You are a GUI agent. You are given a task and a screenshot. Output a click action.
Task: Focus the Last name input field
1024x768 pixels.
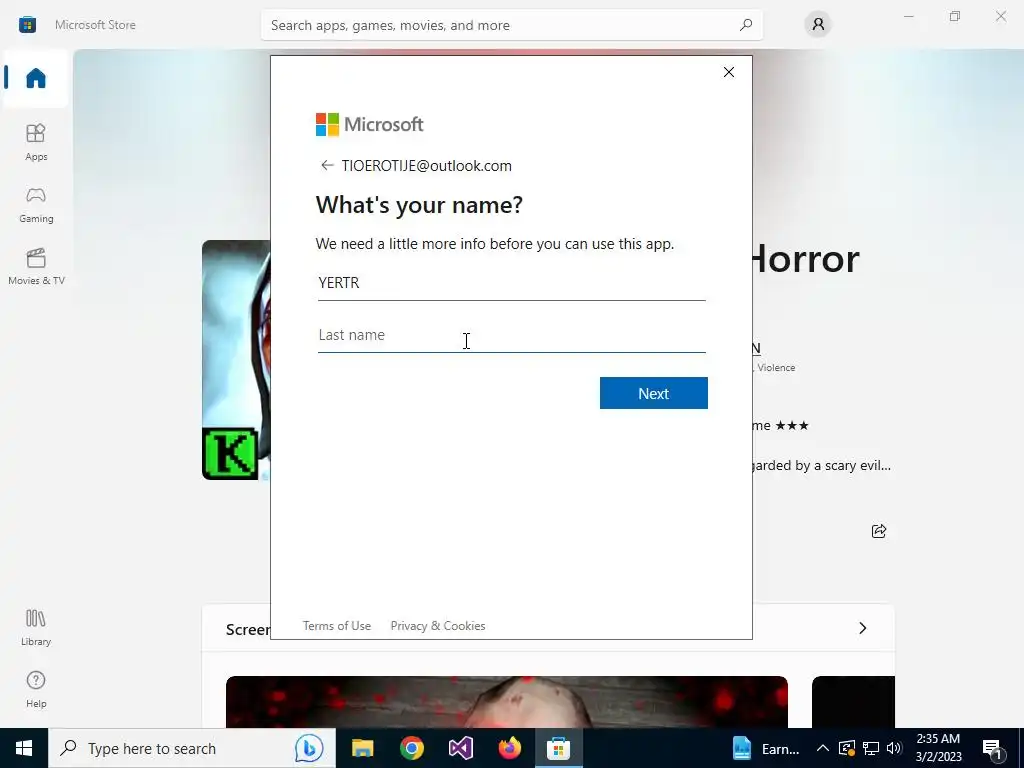point(511,336)
